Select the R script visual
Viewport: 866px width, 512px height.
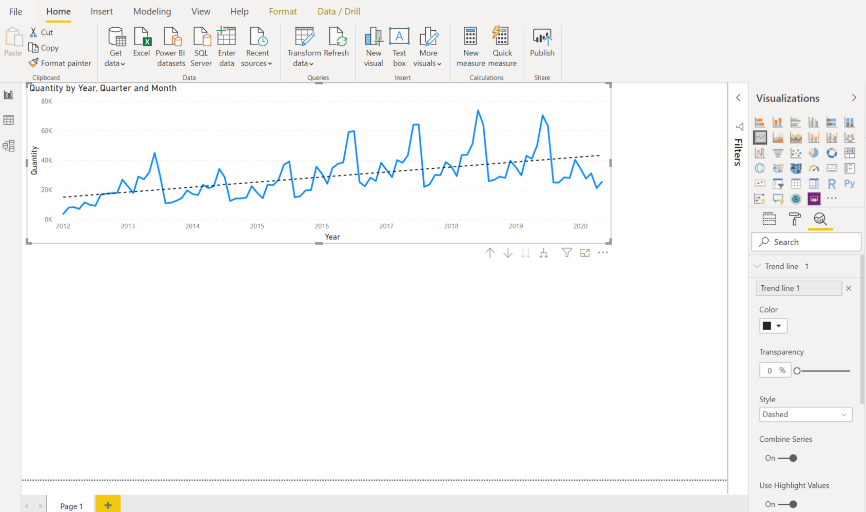[832, 184]
